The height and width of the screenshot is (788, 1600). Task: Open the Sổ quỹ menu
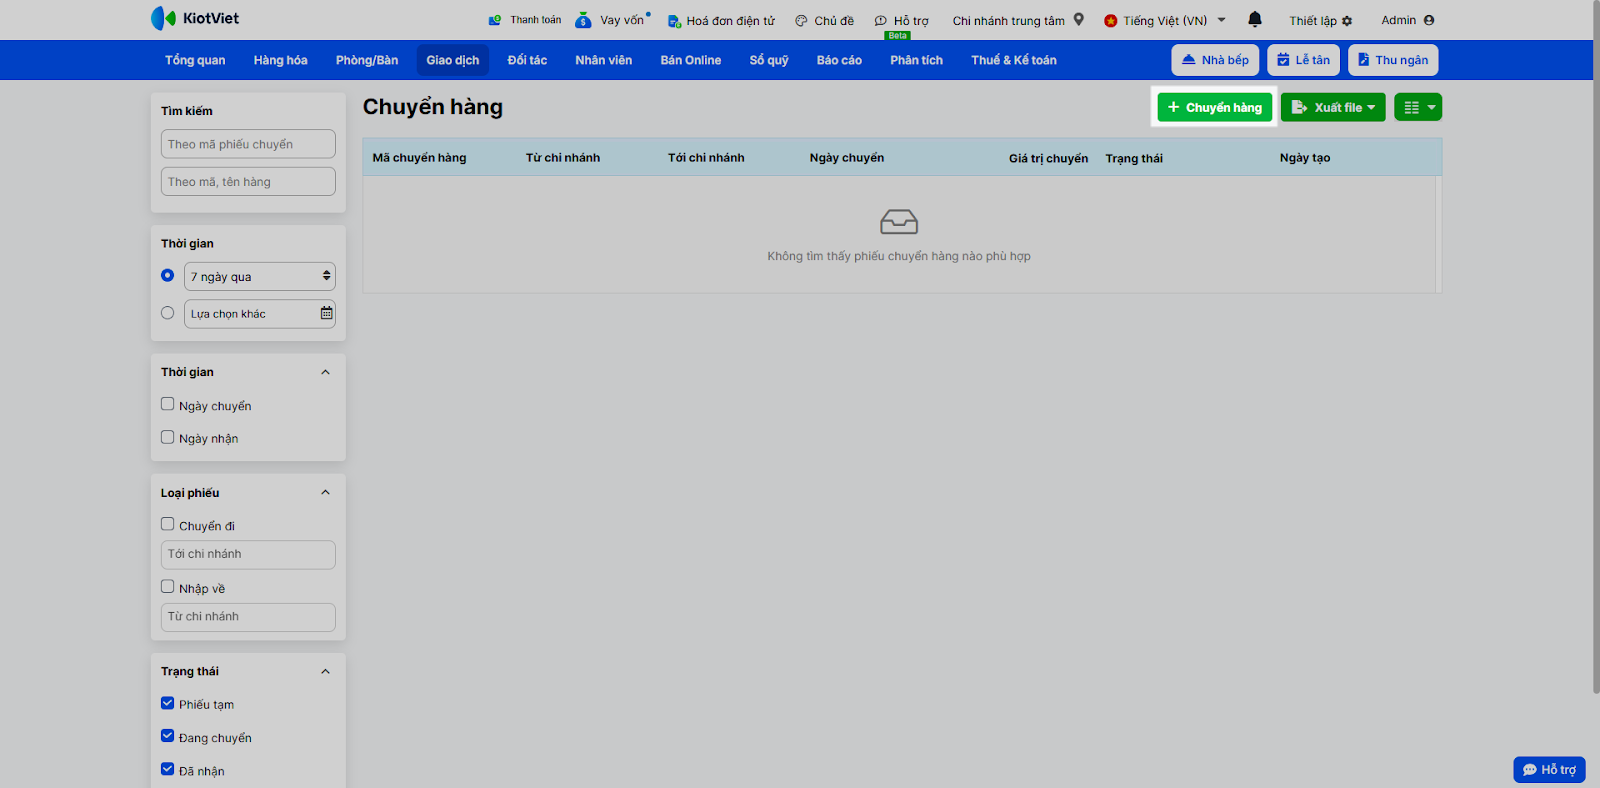(x=769, y=60)
